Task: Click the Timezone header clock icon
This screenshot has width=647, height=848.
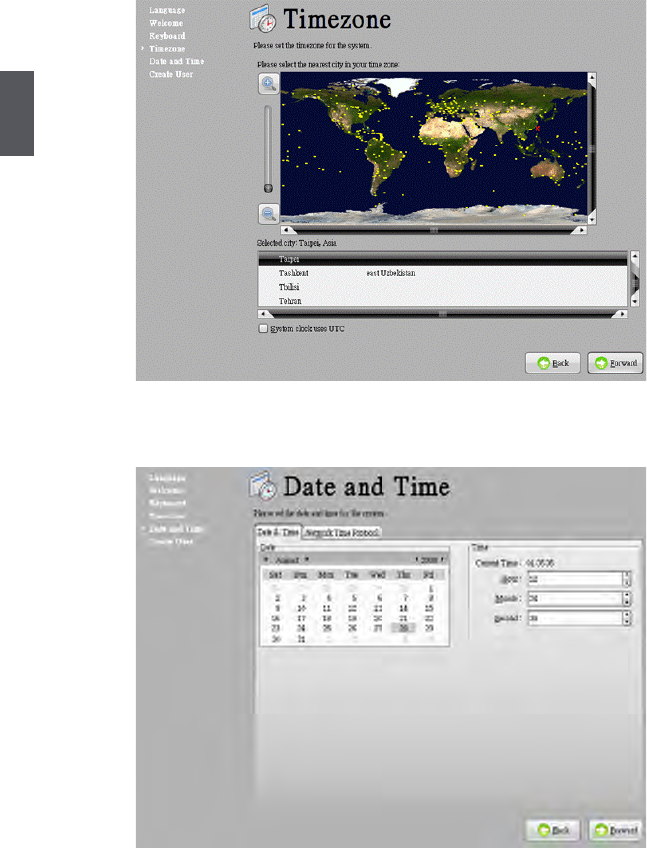Action: point(263,19)
